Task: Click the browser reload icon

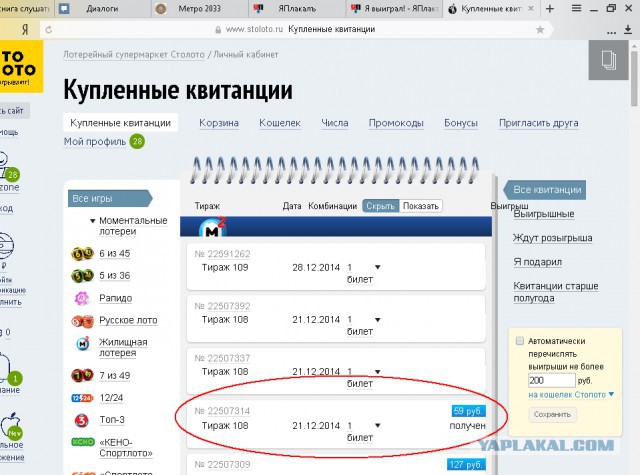Action: tap(49, 29)
